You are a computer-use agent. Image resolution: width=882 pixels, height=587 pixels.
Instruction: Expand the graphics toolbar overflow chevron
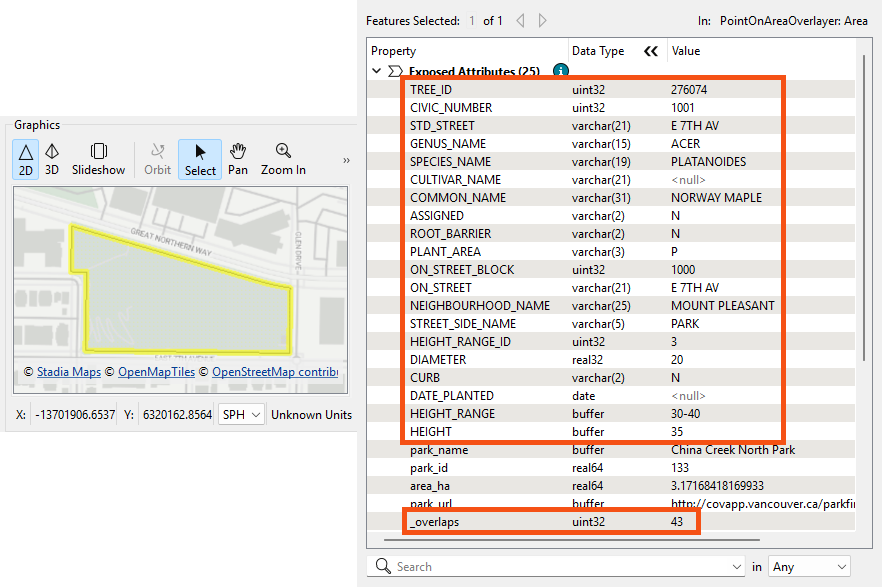pyautogui.click(x=346, y=160)
